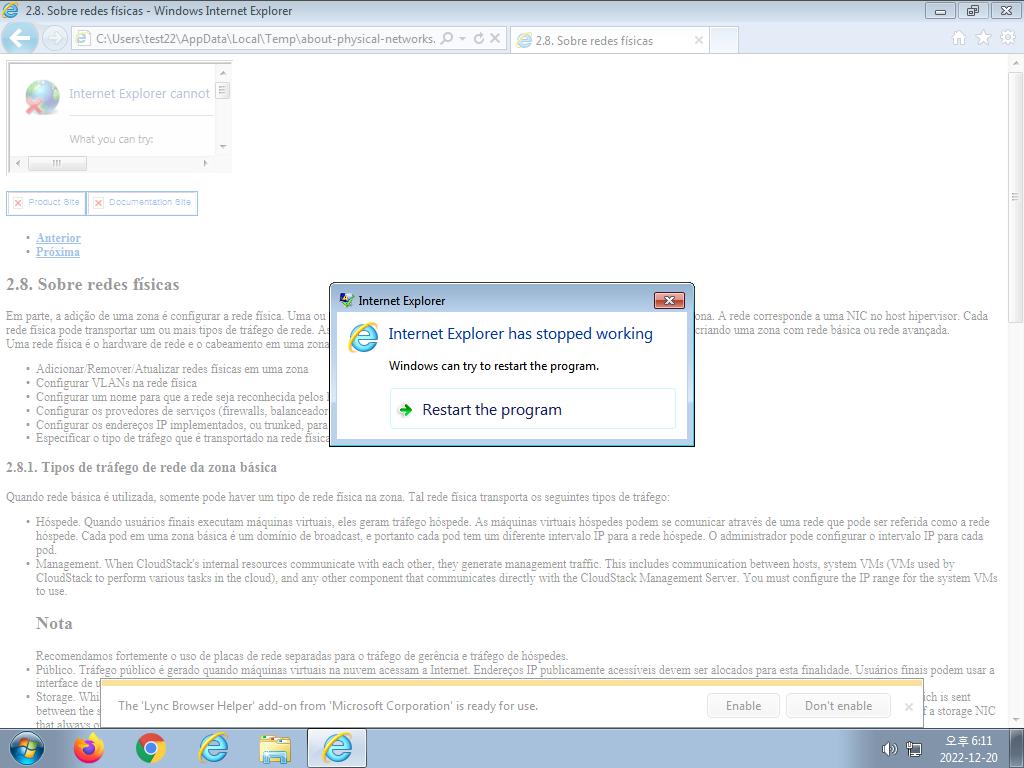Launch Google Chrome from the taskbar
1024x768 pixels.
tap(151, 748)
